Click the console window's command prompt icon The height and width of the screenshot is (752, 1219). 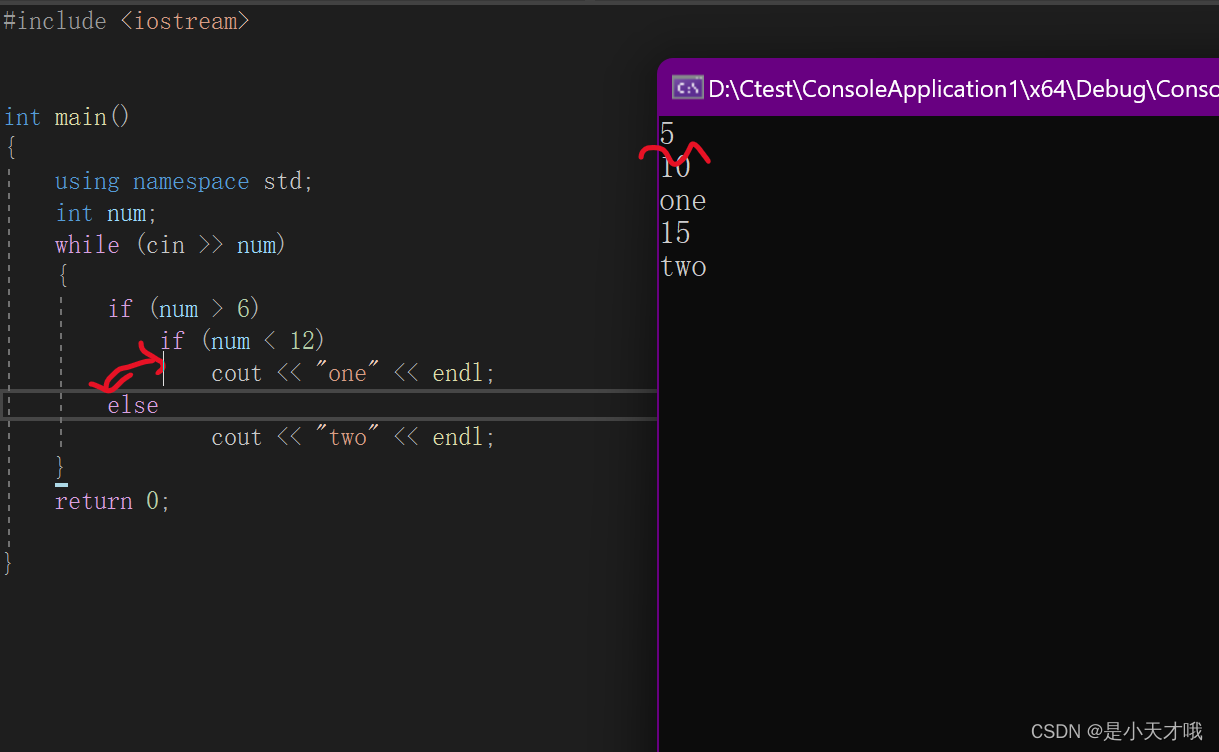(x=687, y=87)
